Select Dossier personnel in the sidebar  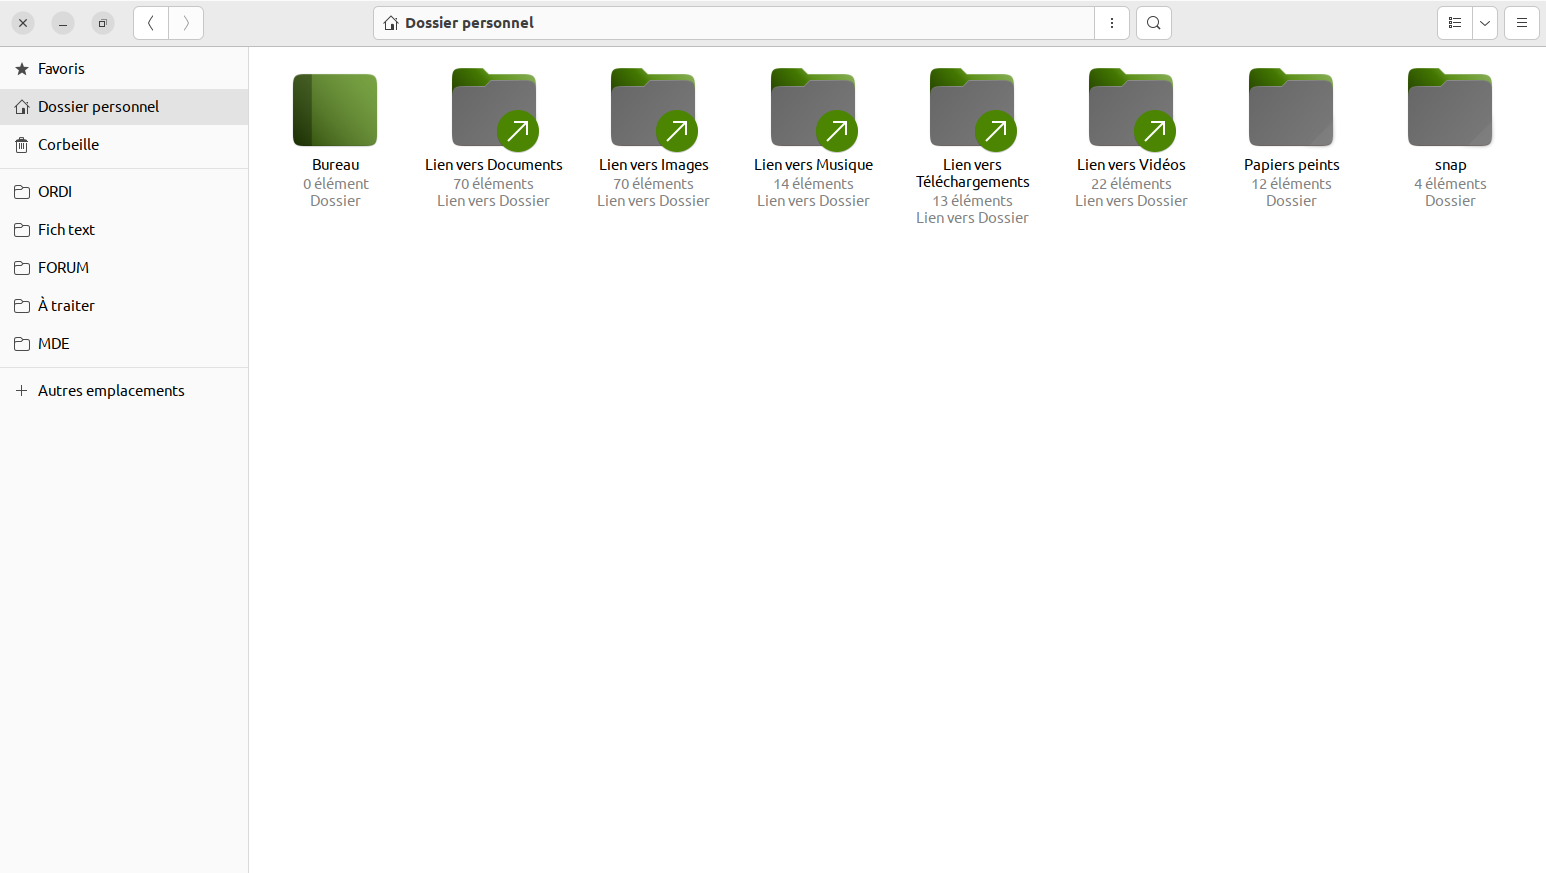click(x=124, y=107)
